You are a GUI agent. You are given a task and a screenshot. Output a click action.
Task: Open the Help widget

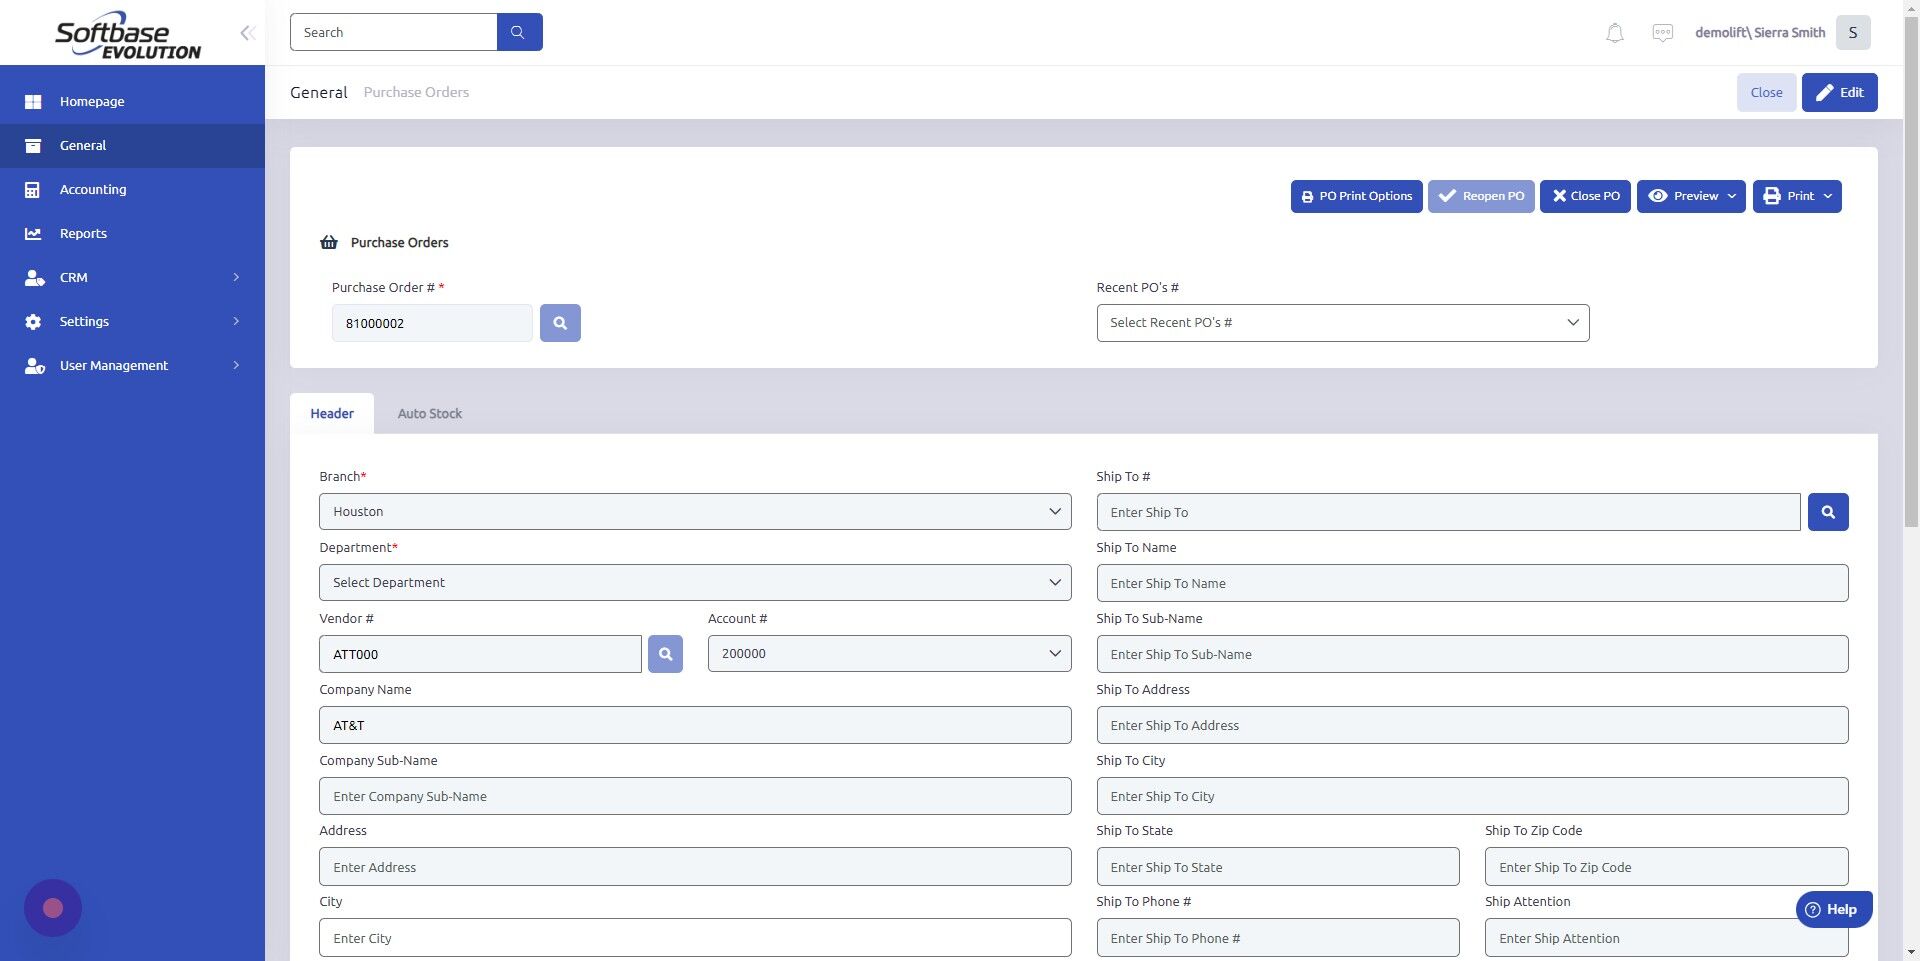pyautogui.click(x=1833, y=909)
